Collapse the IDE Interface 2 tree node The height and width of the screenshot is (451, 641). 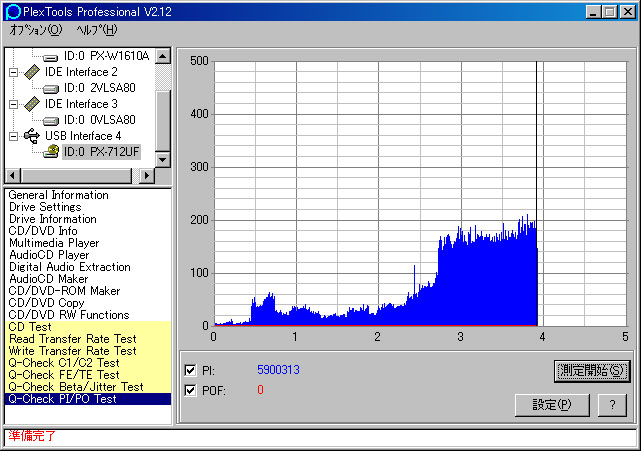point(13,72)
